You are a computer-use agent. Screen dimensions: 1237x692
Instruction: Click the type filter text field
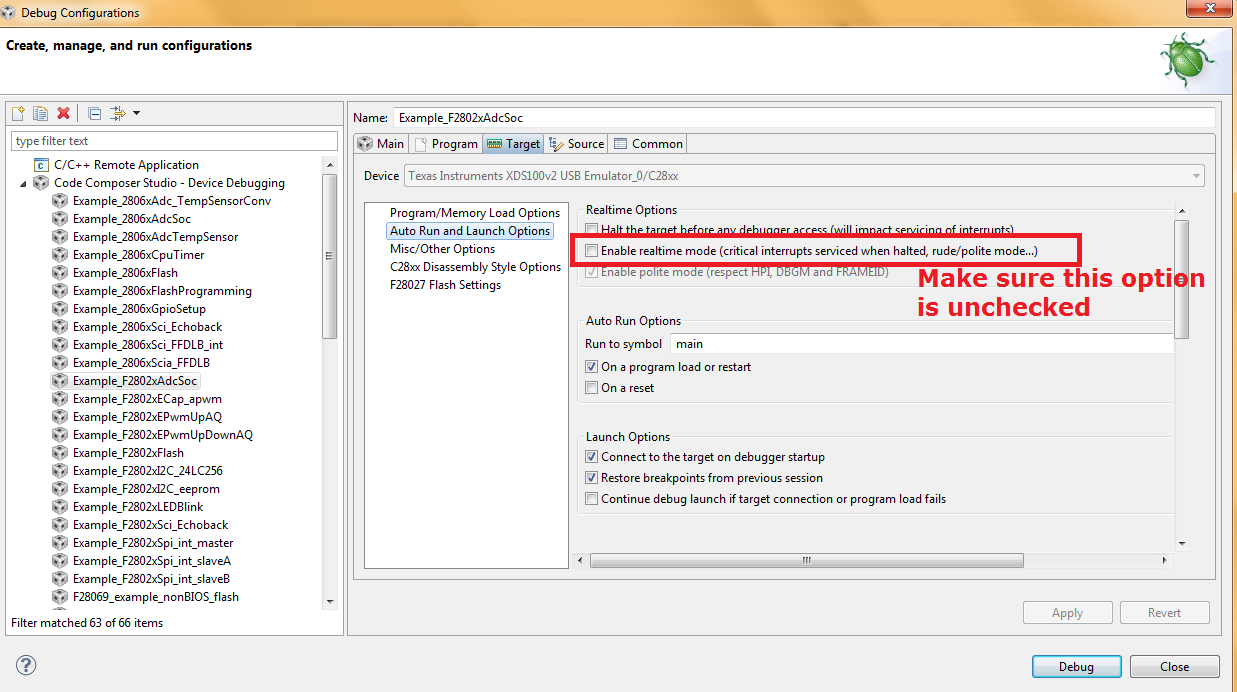pos(174,141)
